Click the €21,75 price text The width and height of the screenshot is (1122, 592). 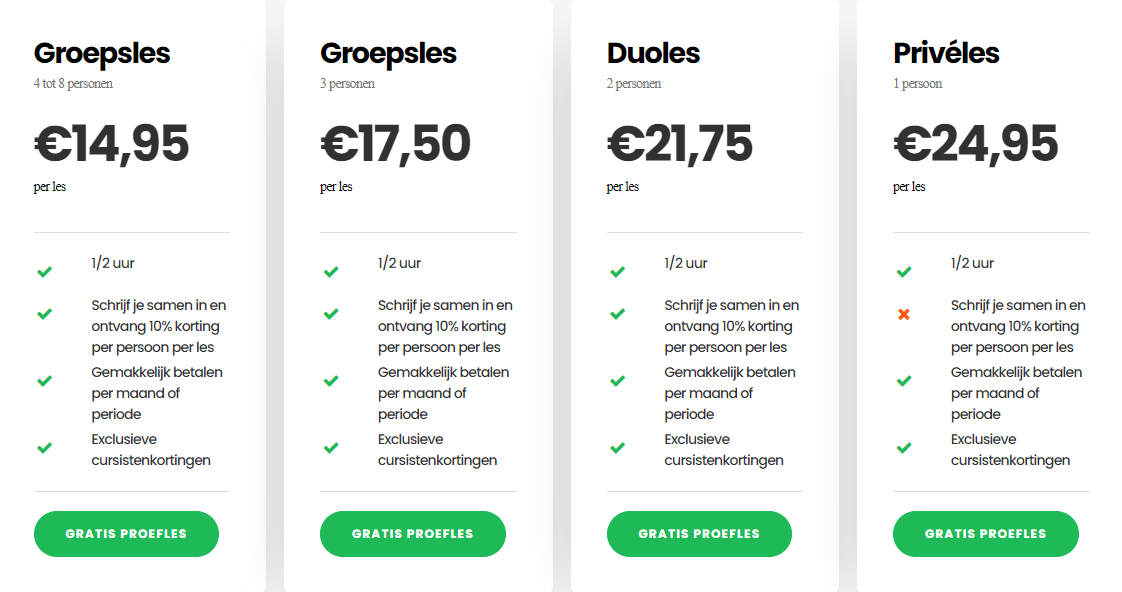[x=679, y=143]
